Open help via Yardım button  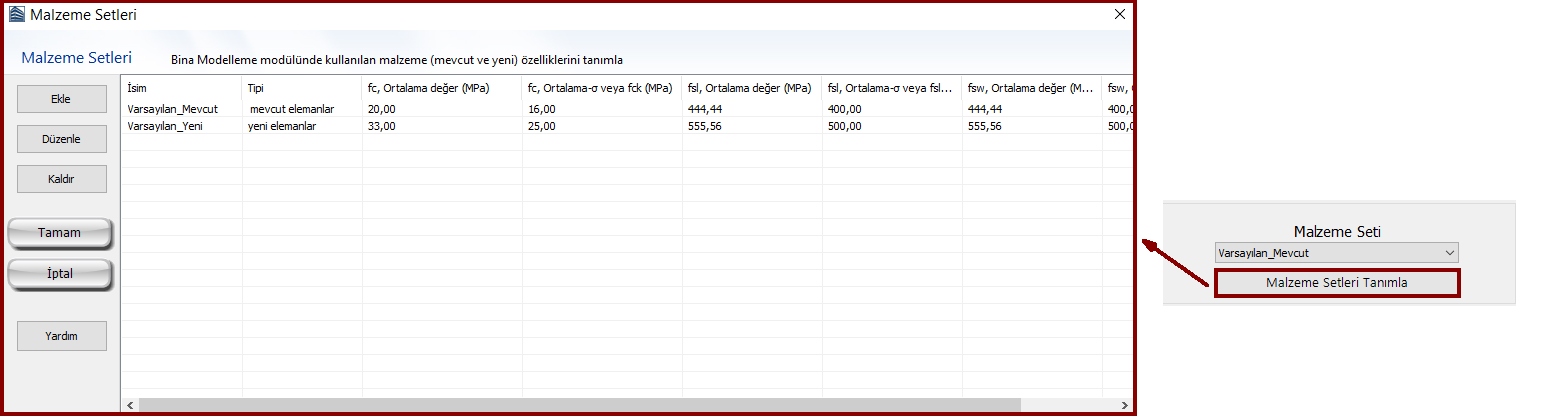(x=62, y=336)
